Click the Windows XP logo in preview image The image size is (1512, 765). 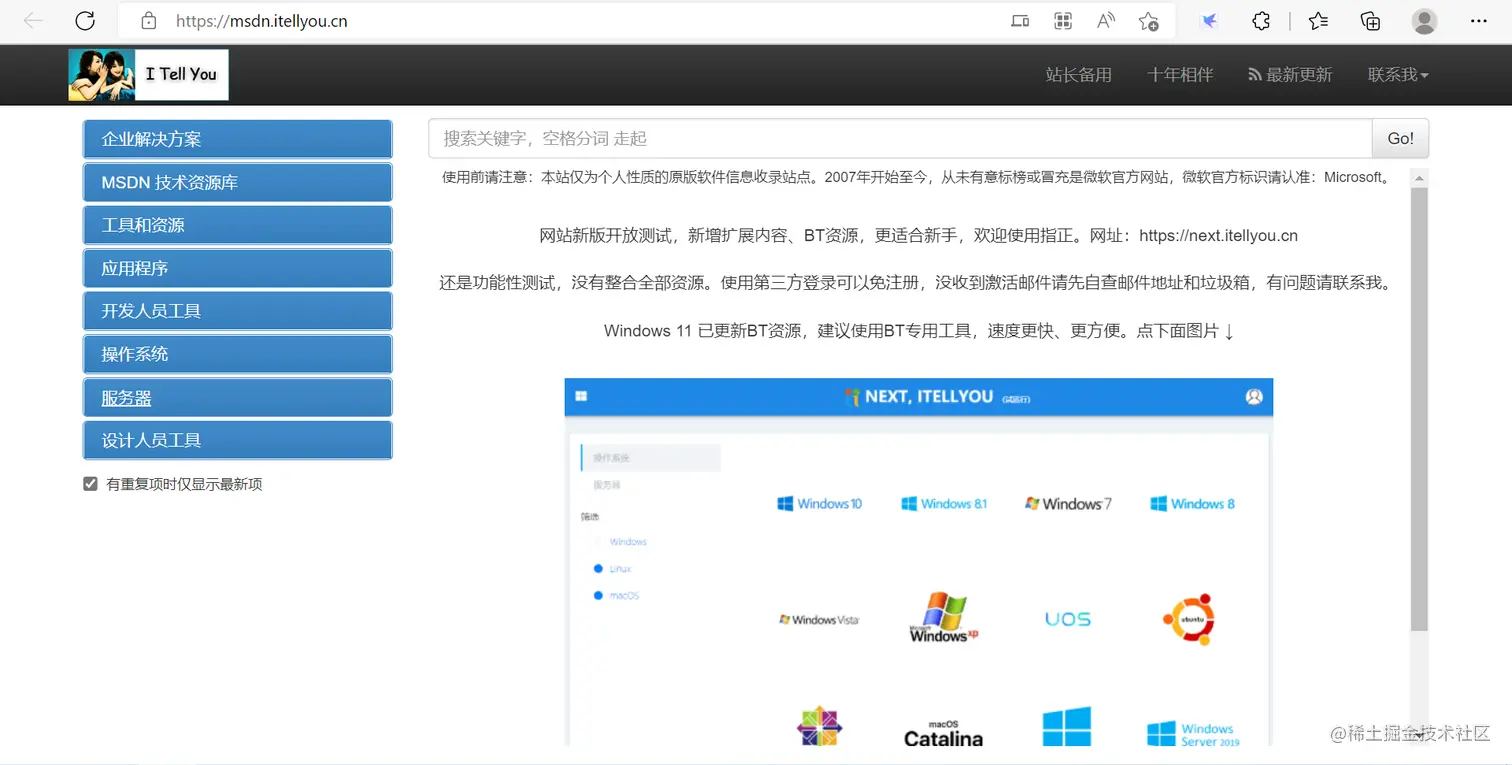tap(944, 617)
